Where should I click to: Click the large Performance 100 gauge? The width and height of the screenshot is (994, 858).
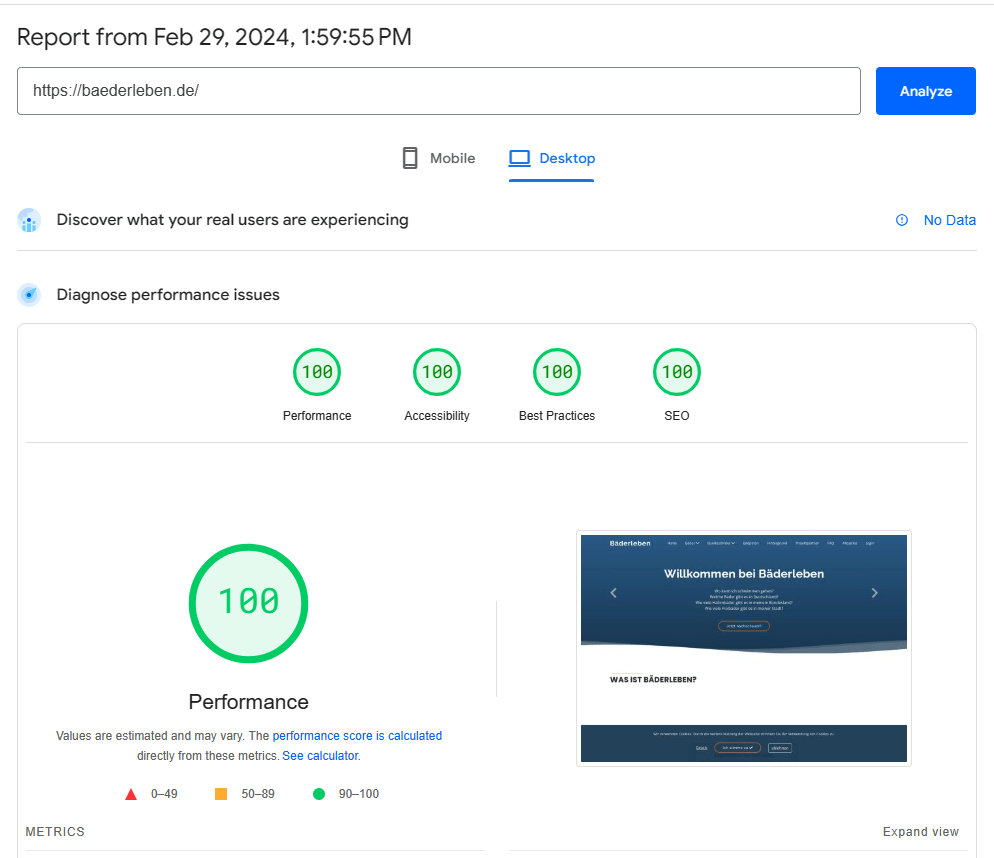coord(248,602)
